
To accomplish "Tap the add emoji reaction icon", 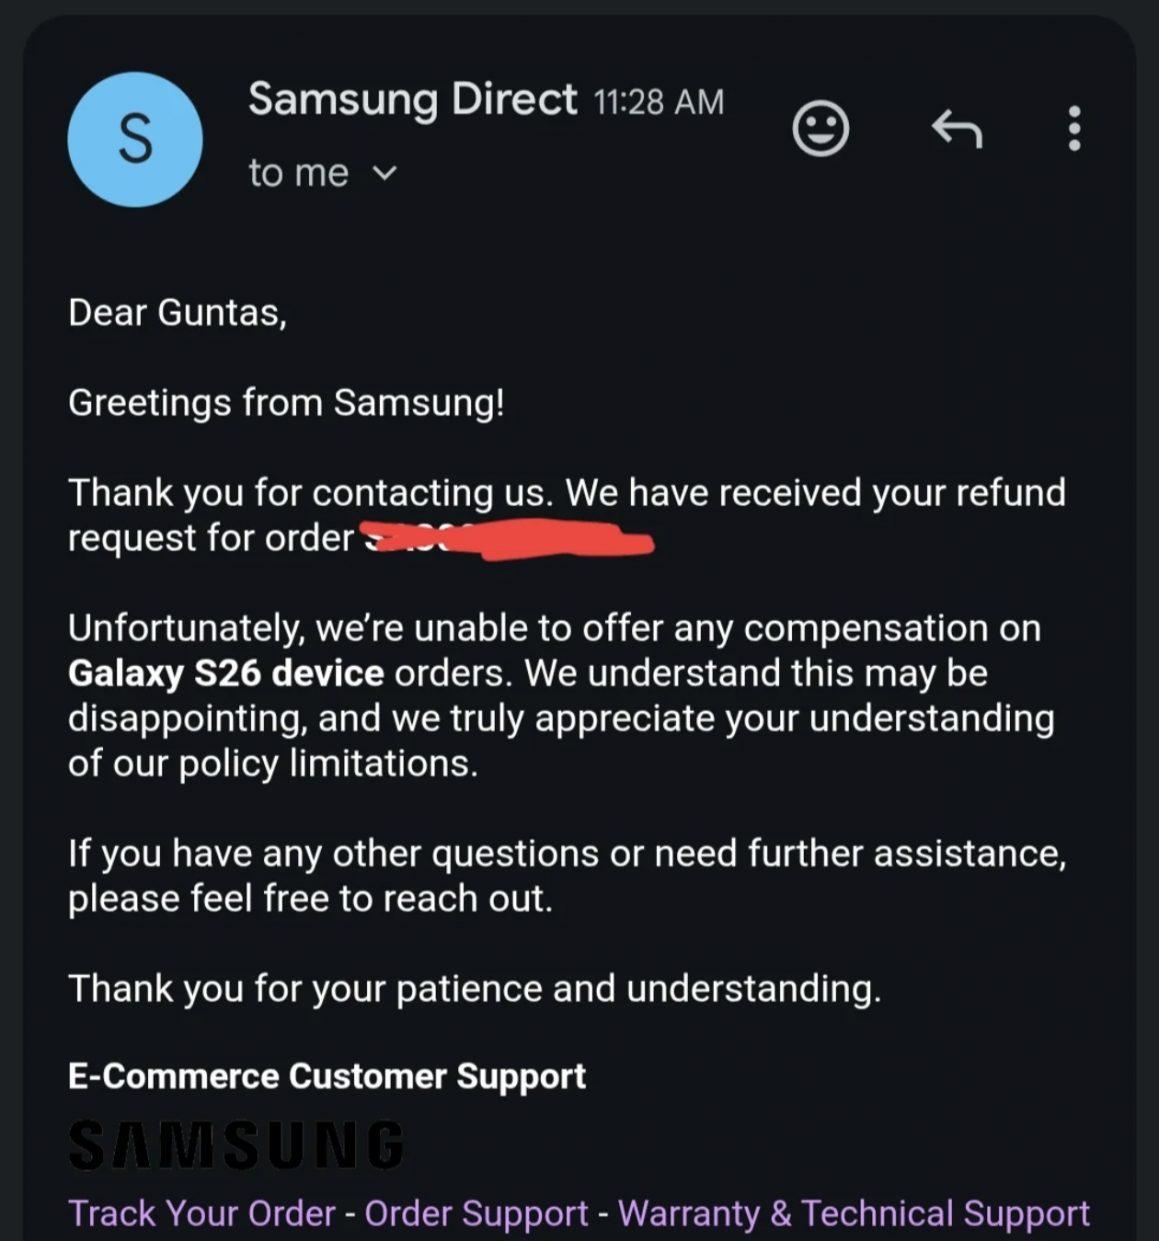I will click(820, 129).
